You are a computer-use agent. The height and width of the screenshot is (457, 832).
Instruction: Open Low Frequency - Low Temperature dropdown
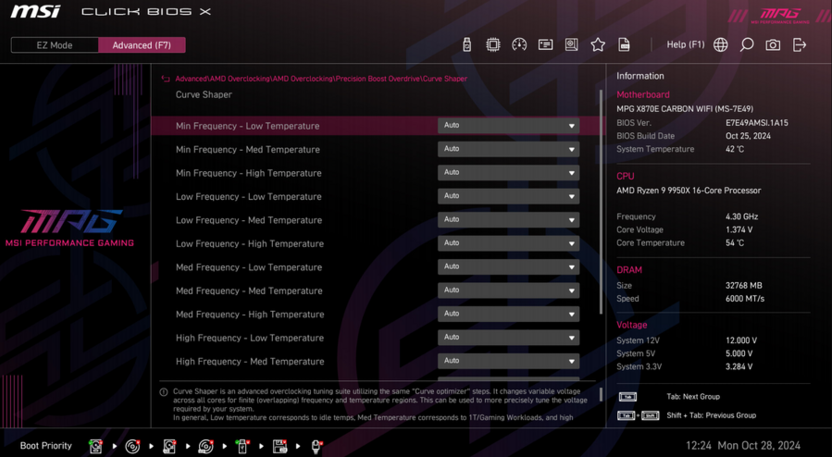(508, 196)
